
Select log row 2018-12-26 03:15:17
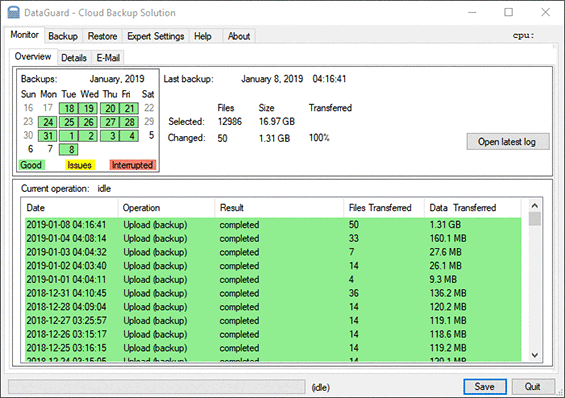point(273,334)
